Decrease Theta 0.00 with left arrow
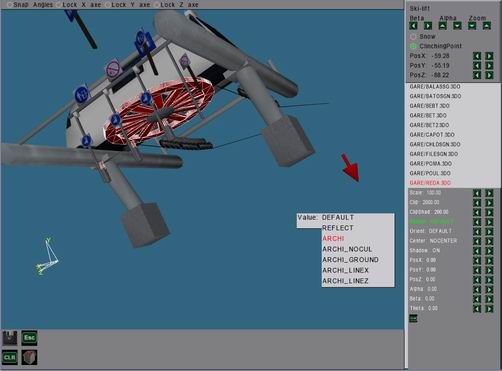 [477, 309]
